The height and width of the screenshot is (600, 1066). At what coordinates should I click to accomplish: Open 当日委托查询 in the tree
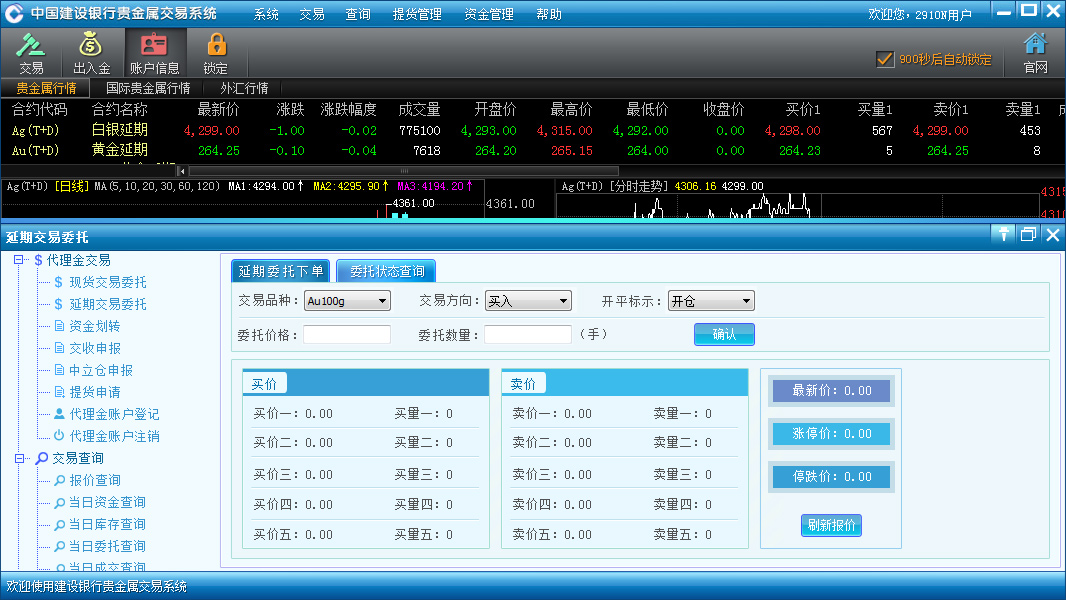pos(107,546)
